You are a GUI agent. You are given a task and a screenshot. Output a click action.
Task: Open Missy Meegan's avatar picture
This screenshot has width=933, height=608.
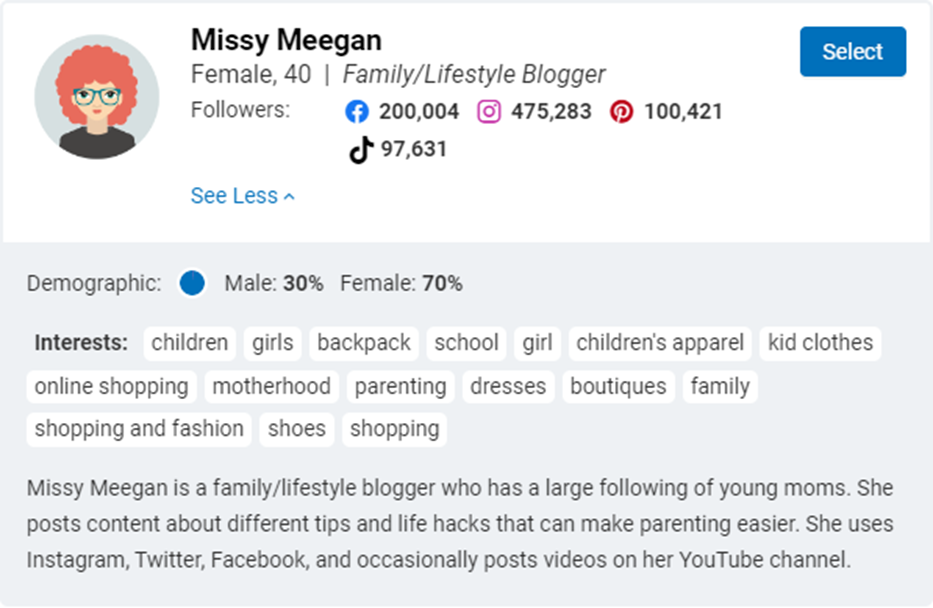pyautogui.click(x=97, y=96)
